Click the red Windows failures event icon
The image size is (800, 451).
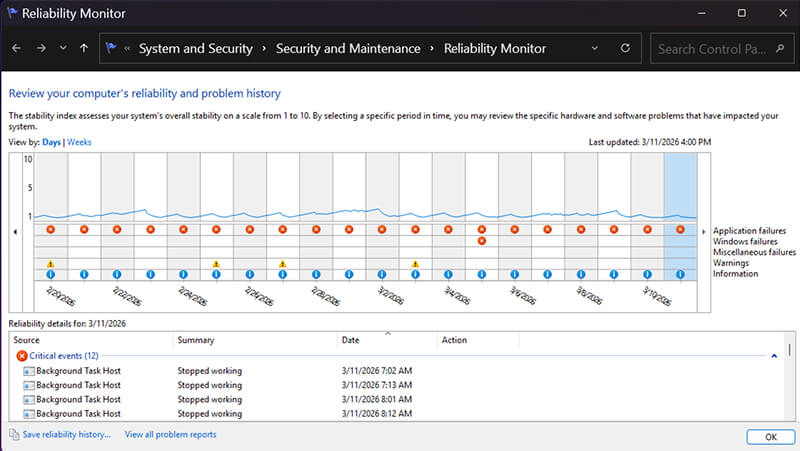[482, 241]
